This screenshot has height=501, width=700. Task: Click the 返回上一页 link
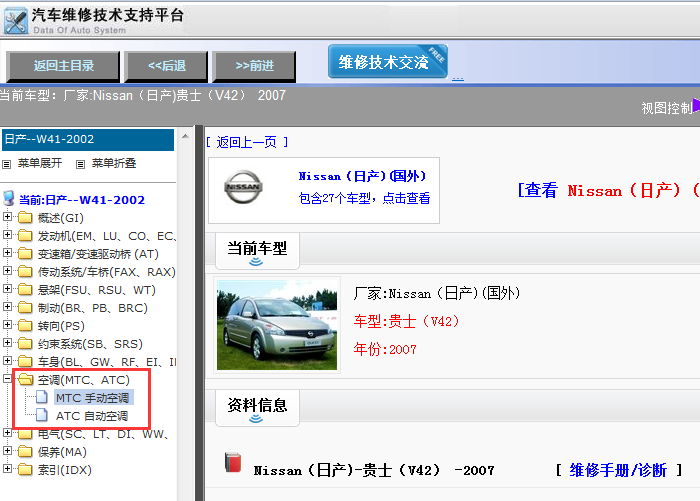click(247, 142)
